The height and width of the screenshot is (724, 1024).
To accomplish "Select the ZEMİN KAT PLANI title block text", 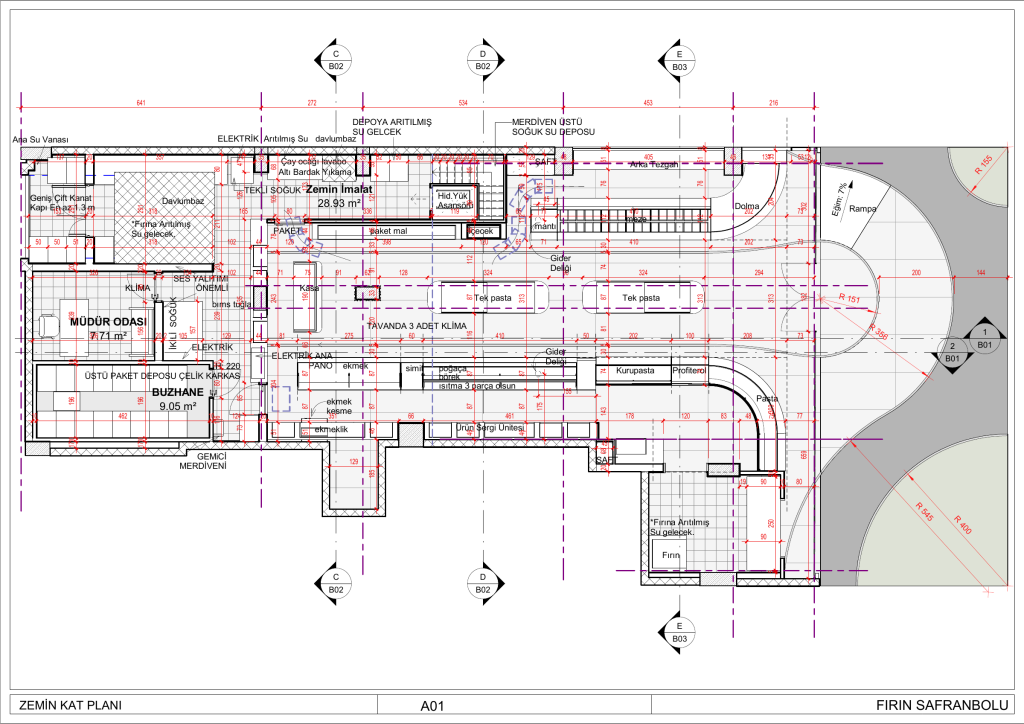I will (71, 705).
